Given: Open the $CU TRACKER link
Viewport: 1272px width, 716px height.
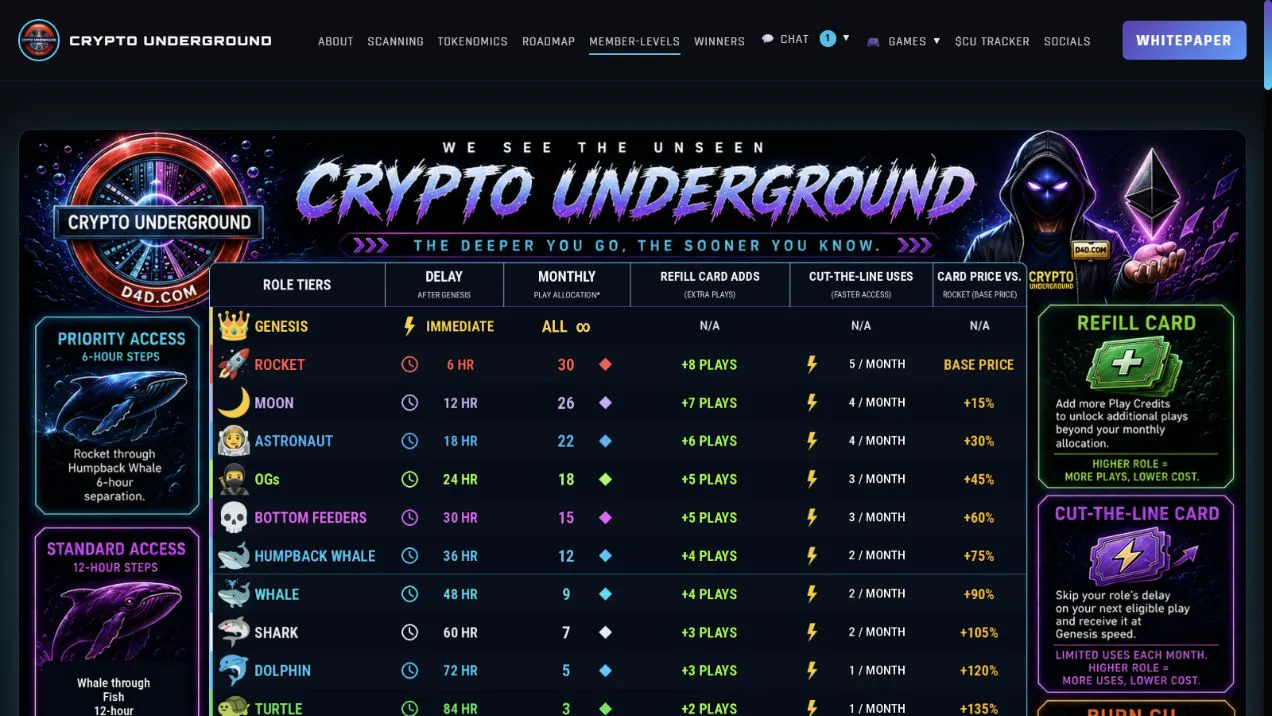Looking at the screenshot, I should point(992,41).
